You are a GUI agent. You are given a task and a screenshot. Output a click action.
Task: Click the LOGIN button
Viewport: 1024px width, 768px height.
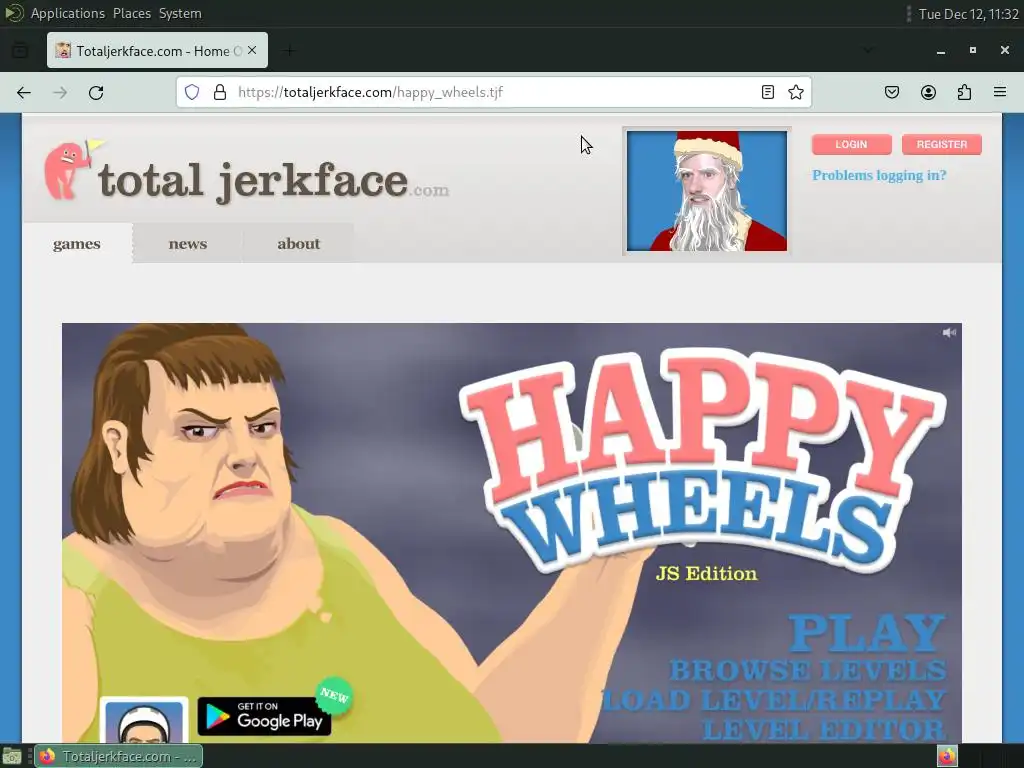click(852, 144)
